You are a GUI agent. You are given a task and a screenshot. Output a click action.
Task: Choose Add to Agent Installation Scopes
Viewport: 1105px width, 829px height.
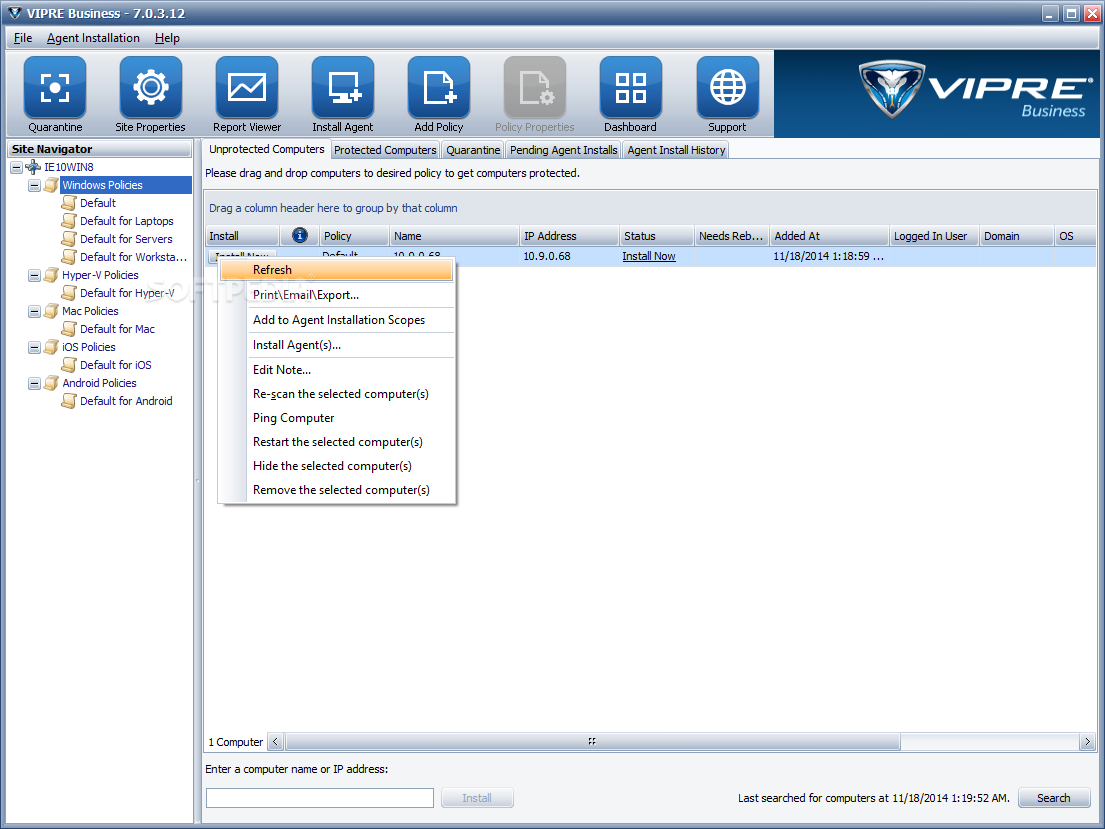[336, 320]
